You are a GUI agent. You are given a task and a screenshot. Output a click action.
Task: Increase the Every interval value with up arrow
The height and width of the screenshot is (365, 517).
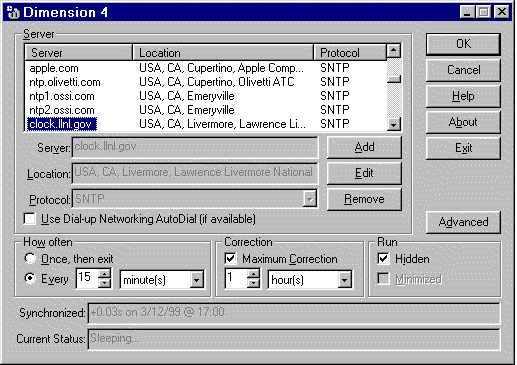point(105,274)
